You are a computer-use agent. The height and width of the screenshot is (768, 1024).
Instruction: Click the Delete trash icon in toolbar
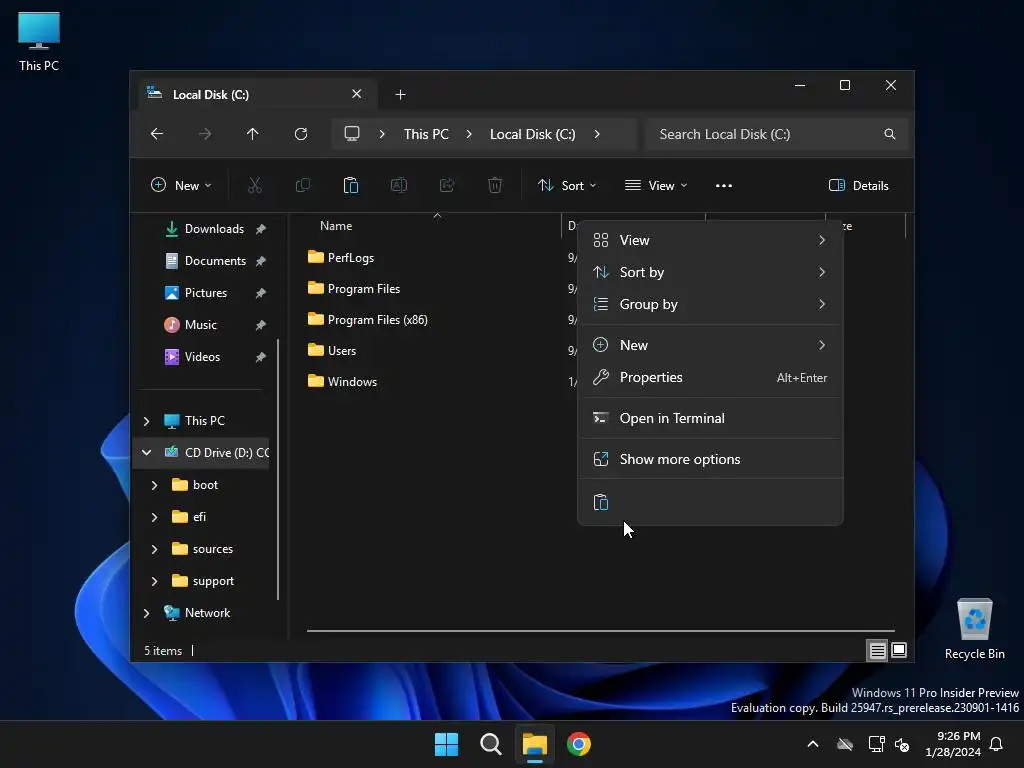(495, 185)
